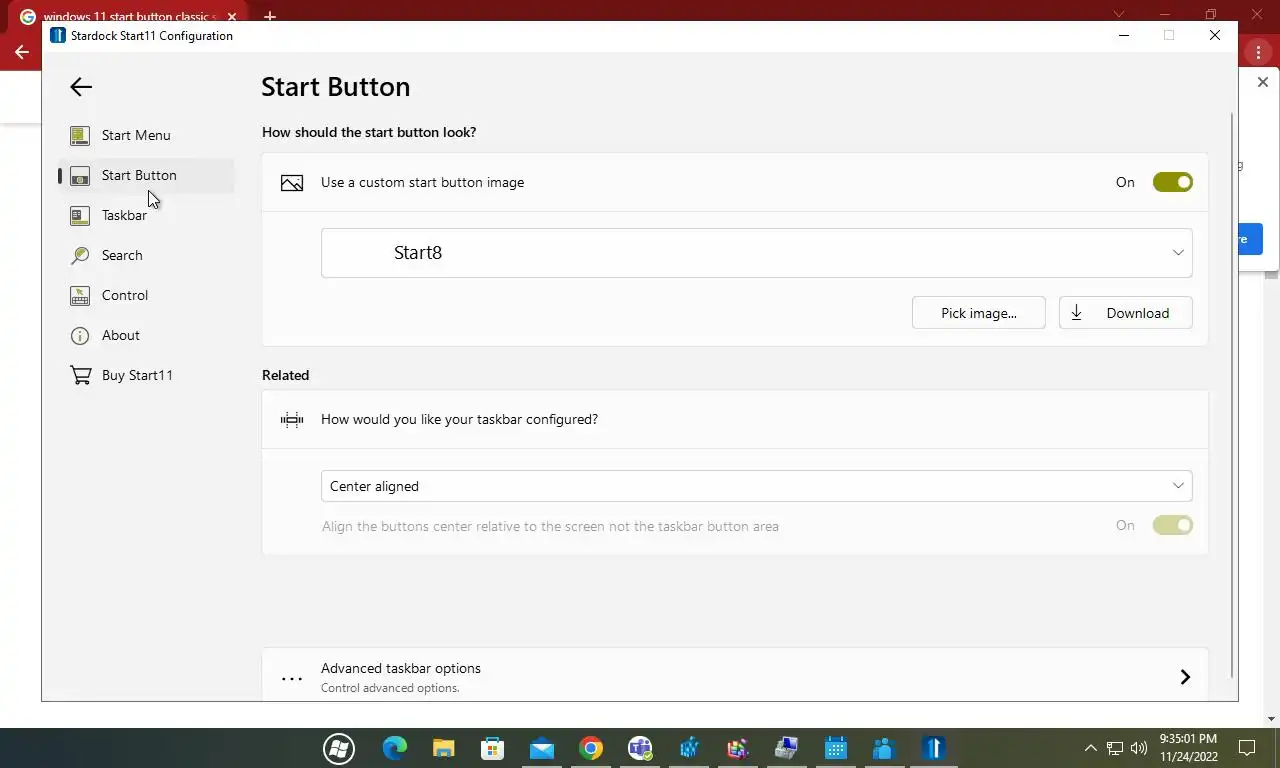Click the Taskbar sidebar icon
The height and width of the screenshot is (768, 1280).
[x=80, y=215]
